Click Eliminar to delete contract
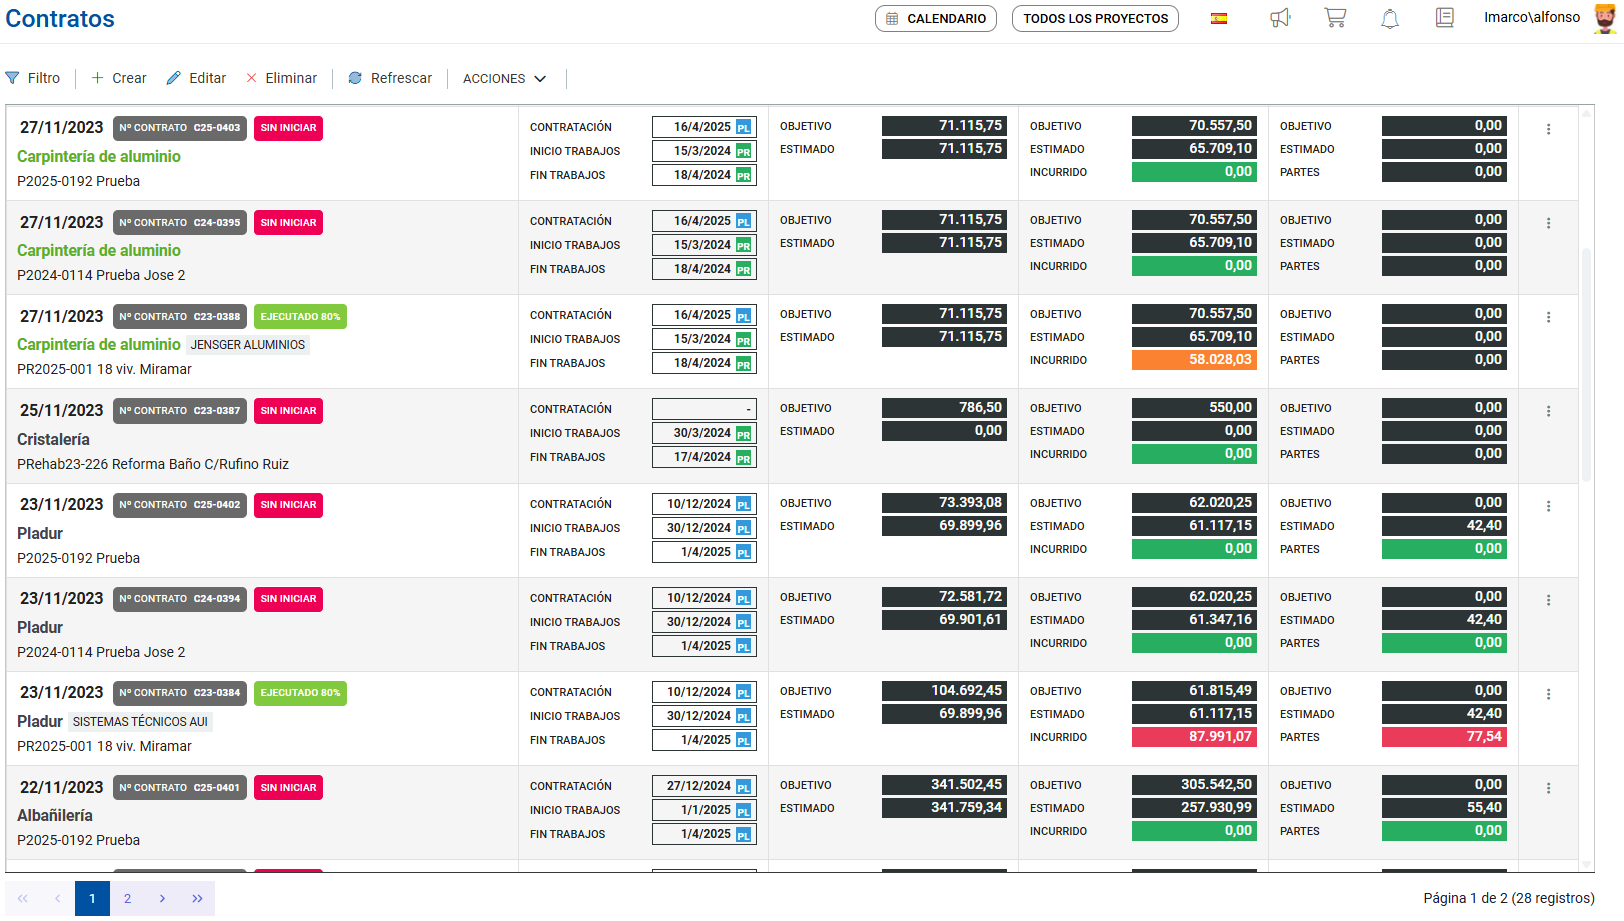 point(281,78)
